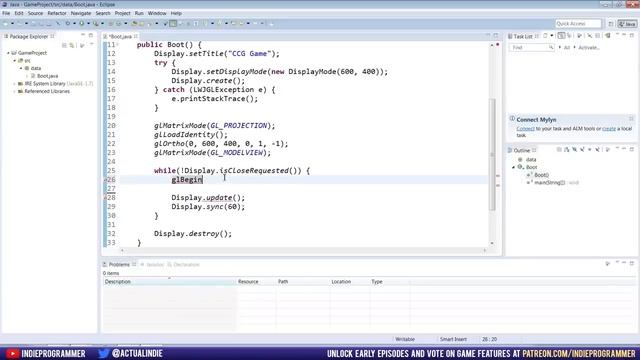Collapse the data package node
The width and height of the screenshot is (640, 360).
(x=21, y=68)
